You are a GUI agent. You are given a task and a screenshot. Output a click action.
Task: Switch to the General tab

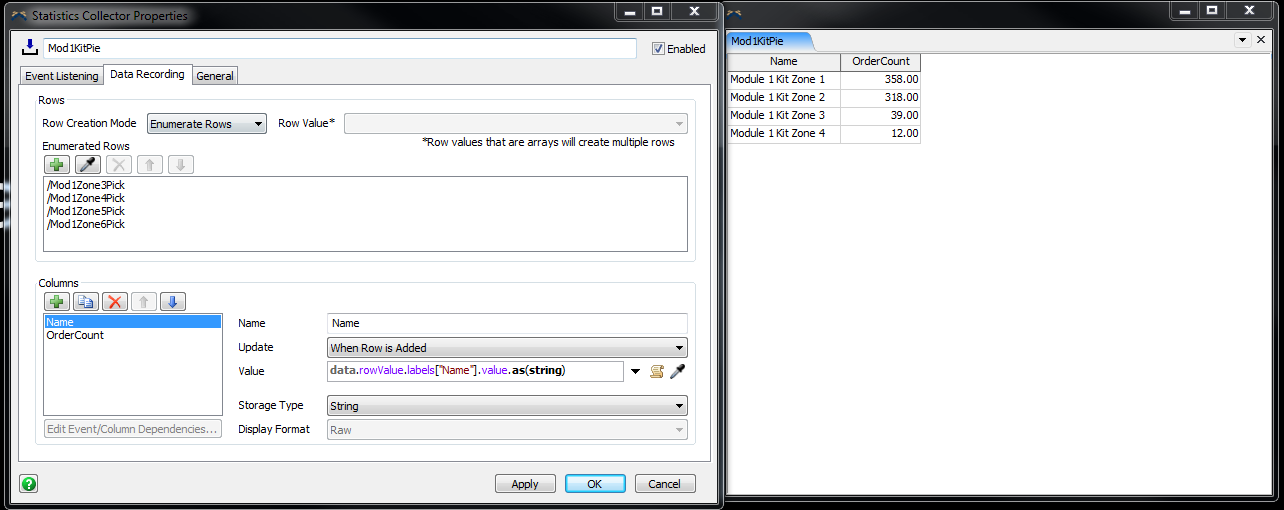click(215, 76)
